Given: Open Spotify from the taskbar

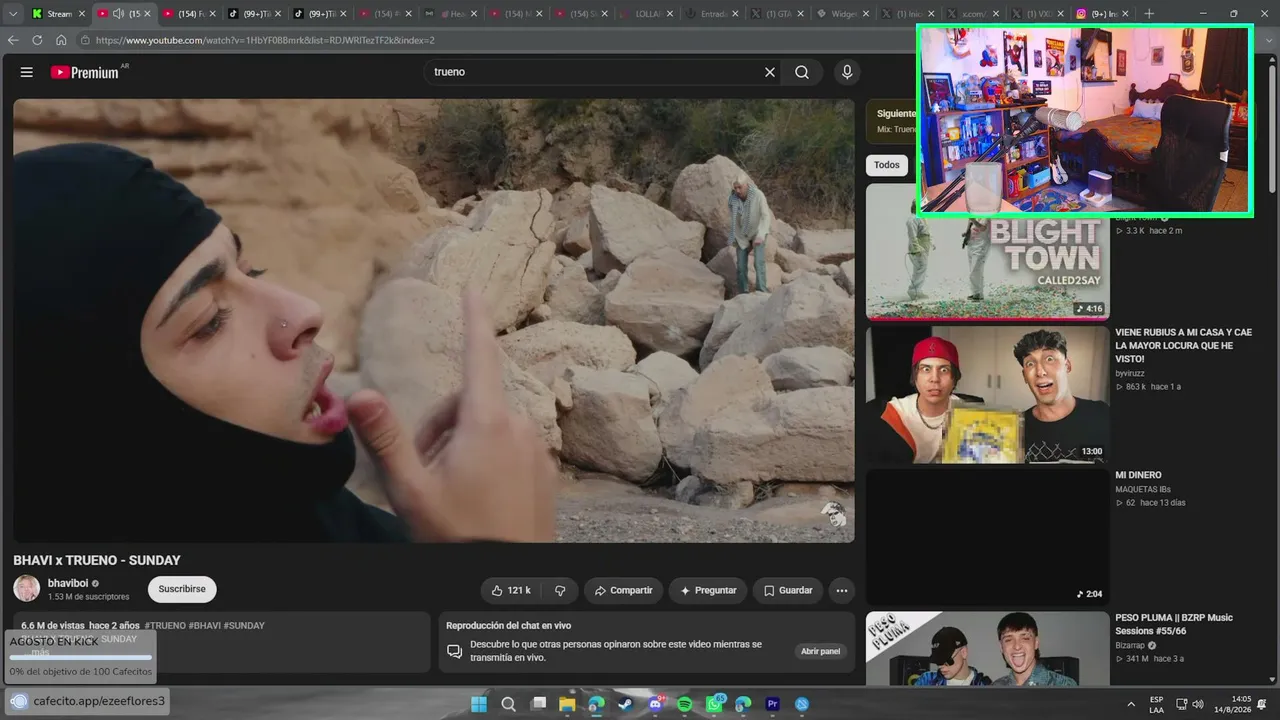Looking at the screenshot, I should click(684, 704).
